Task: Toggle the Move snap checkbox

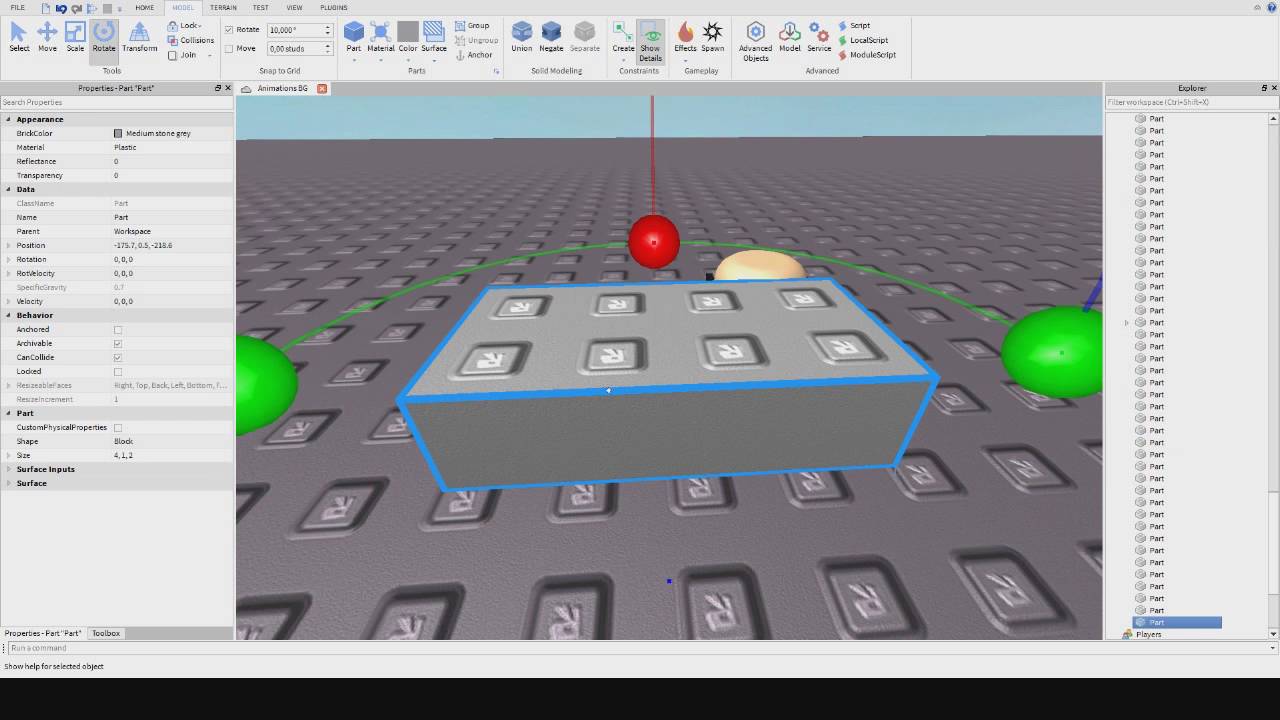Action: (229, 48)
